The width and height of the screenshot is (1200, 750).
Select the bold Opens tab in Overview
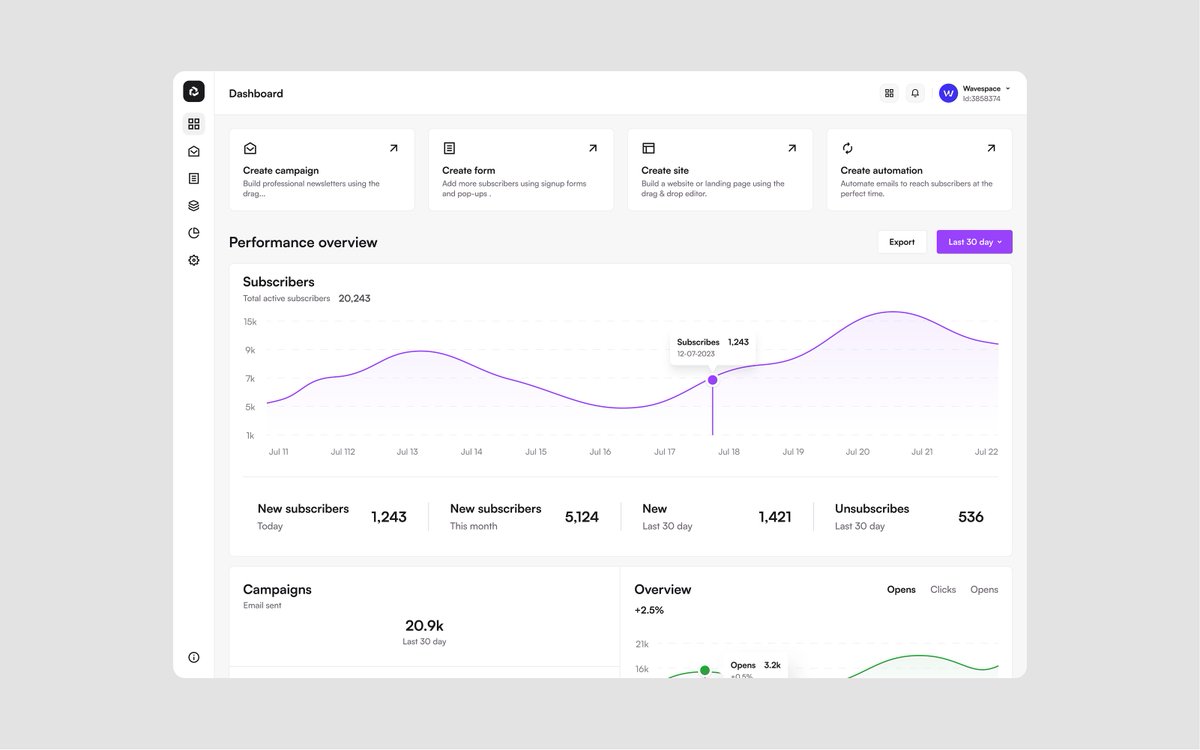pyautogui.click(x=901, y=590)
